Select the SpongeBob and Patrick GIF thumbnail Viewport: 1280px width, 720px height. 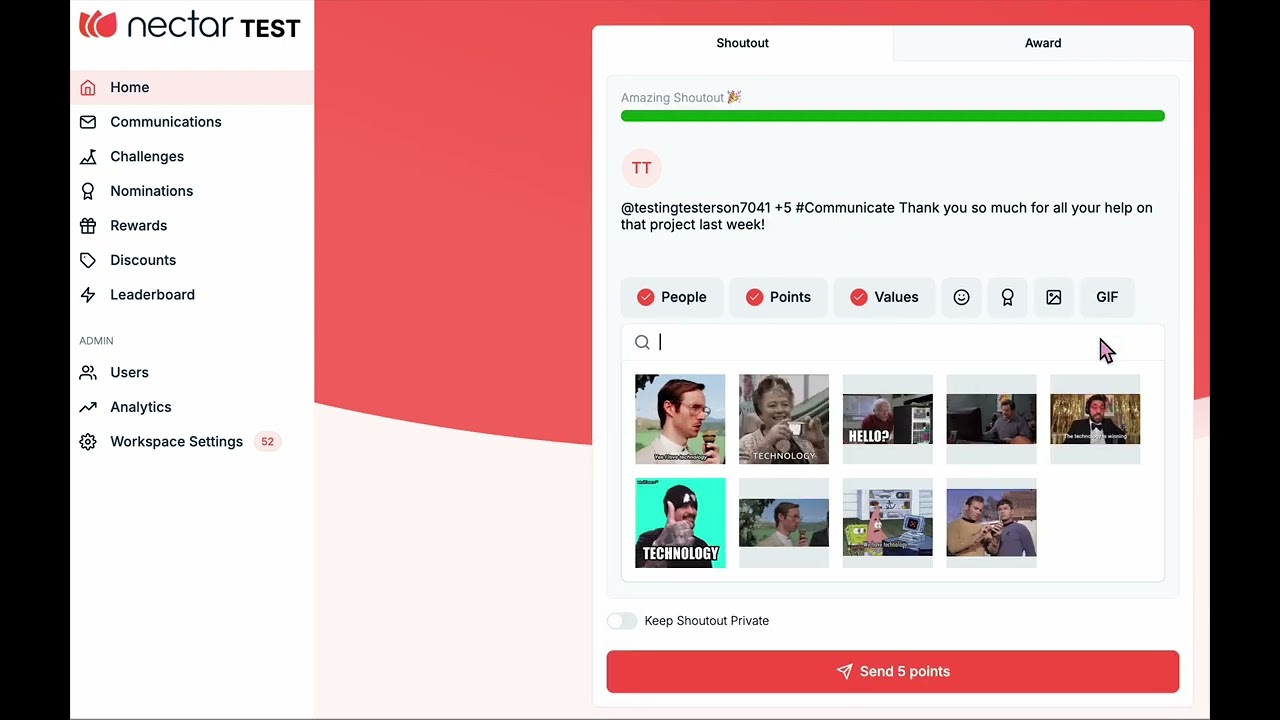888,523
